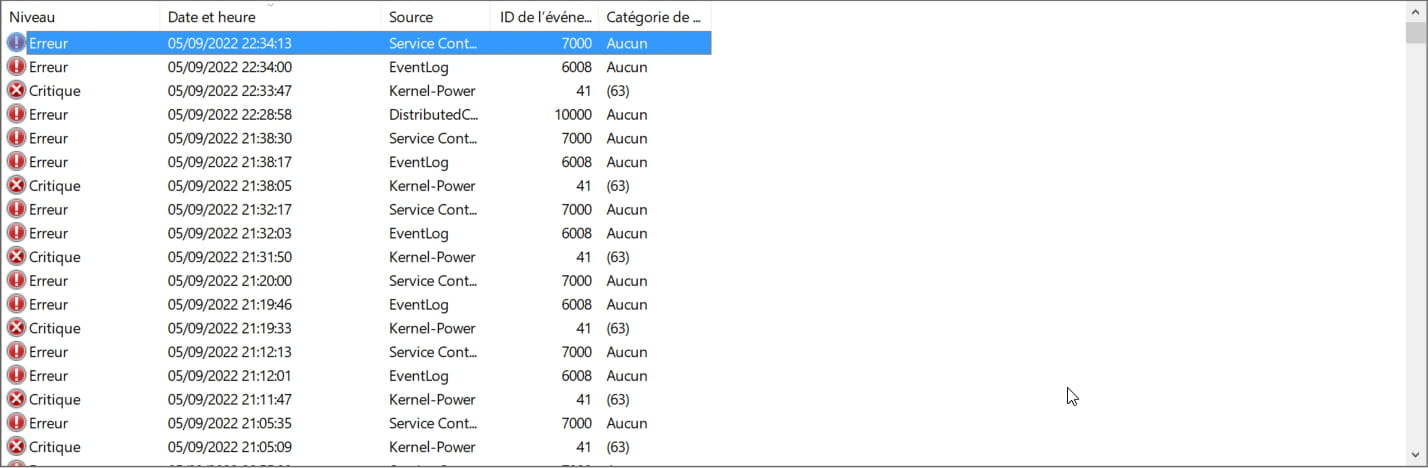Screen dimensions: 1428x468
Task: Click the (63) category at 21:19:33
Action: [618, 328]
